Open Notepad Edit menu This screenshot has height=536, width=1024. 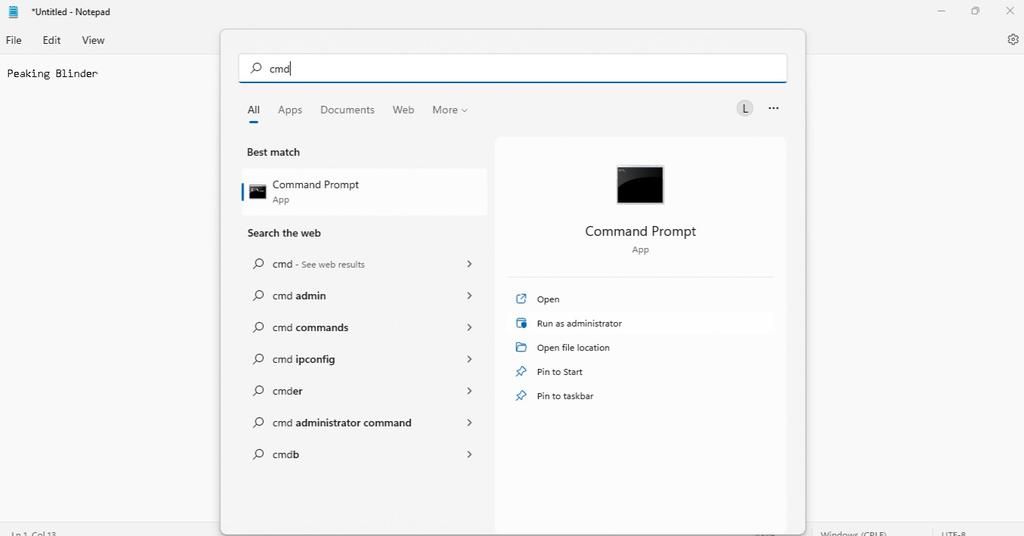52,40
